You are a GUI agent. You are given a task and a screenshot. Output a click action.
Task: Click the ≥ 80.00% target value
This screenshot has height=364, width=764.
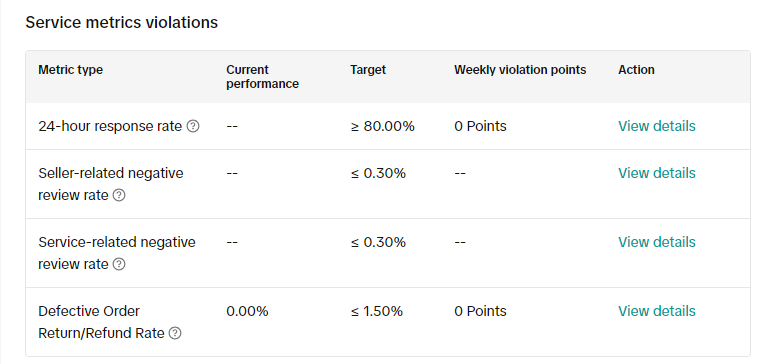click(x=382, y=126)
